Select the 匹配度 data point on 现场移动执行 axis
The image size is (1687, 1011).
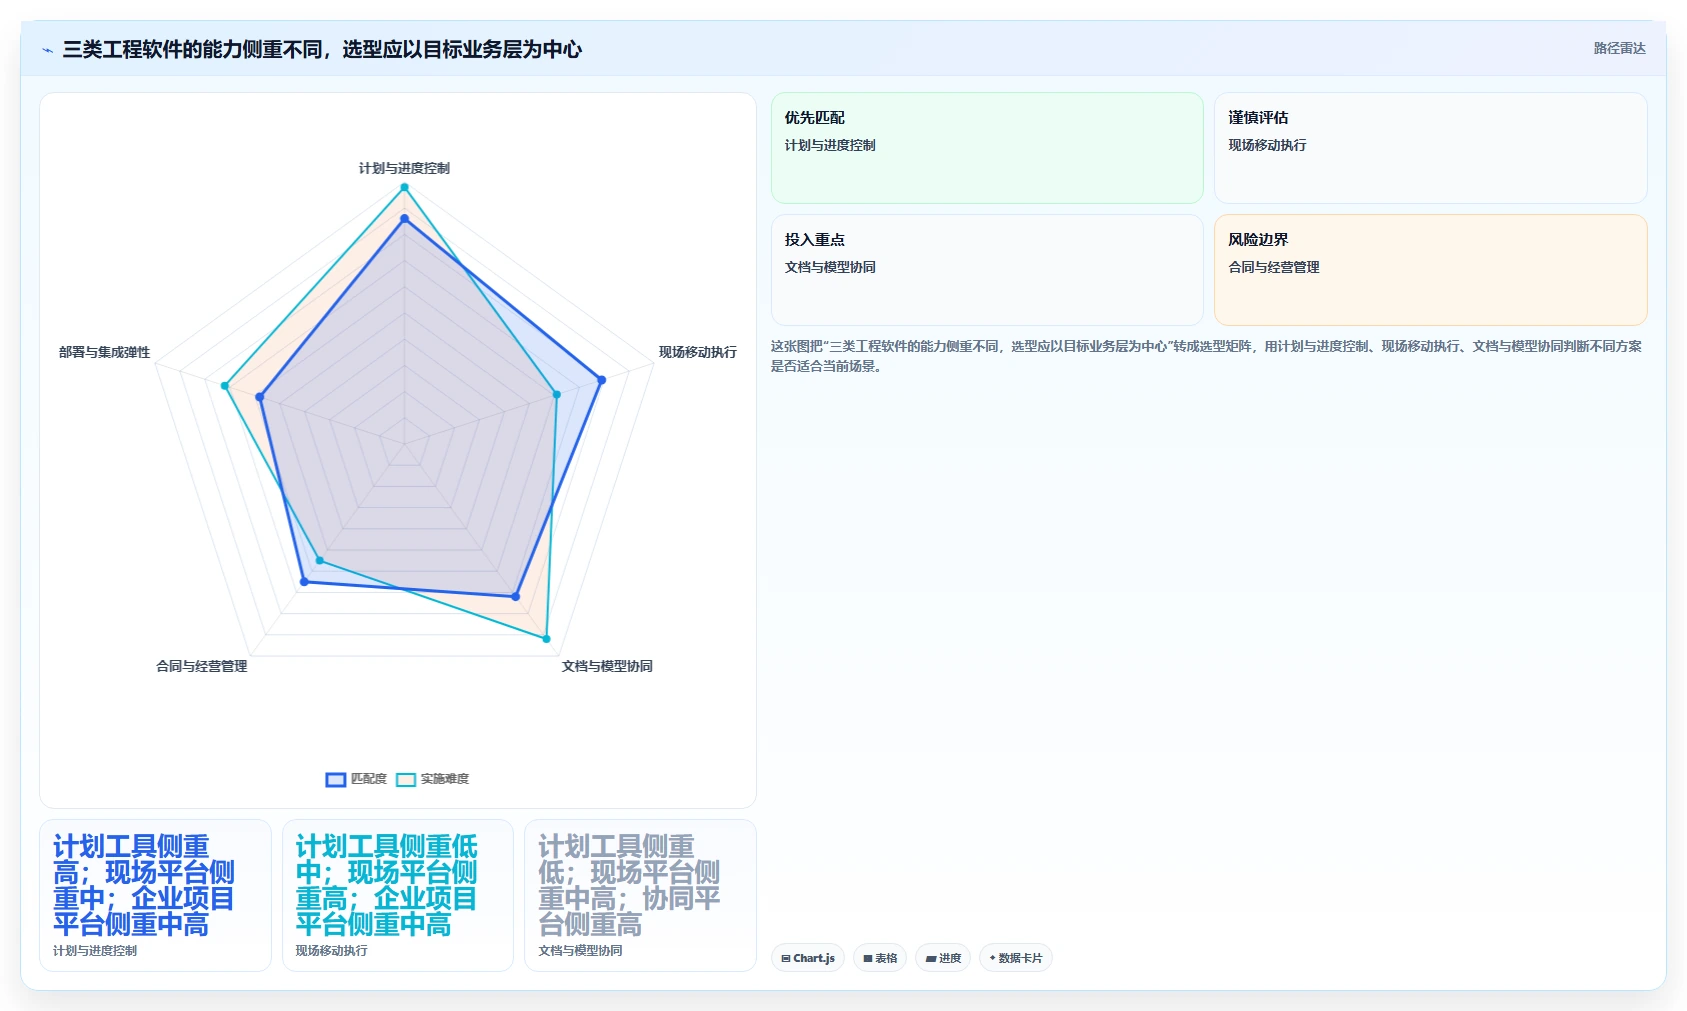(x=601, y=380)
